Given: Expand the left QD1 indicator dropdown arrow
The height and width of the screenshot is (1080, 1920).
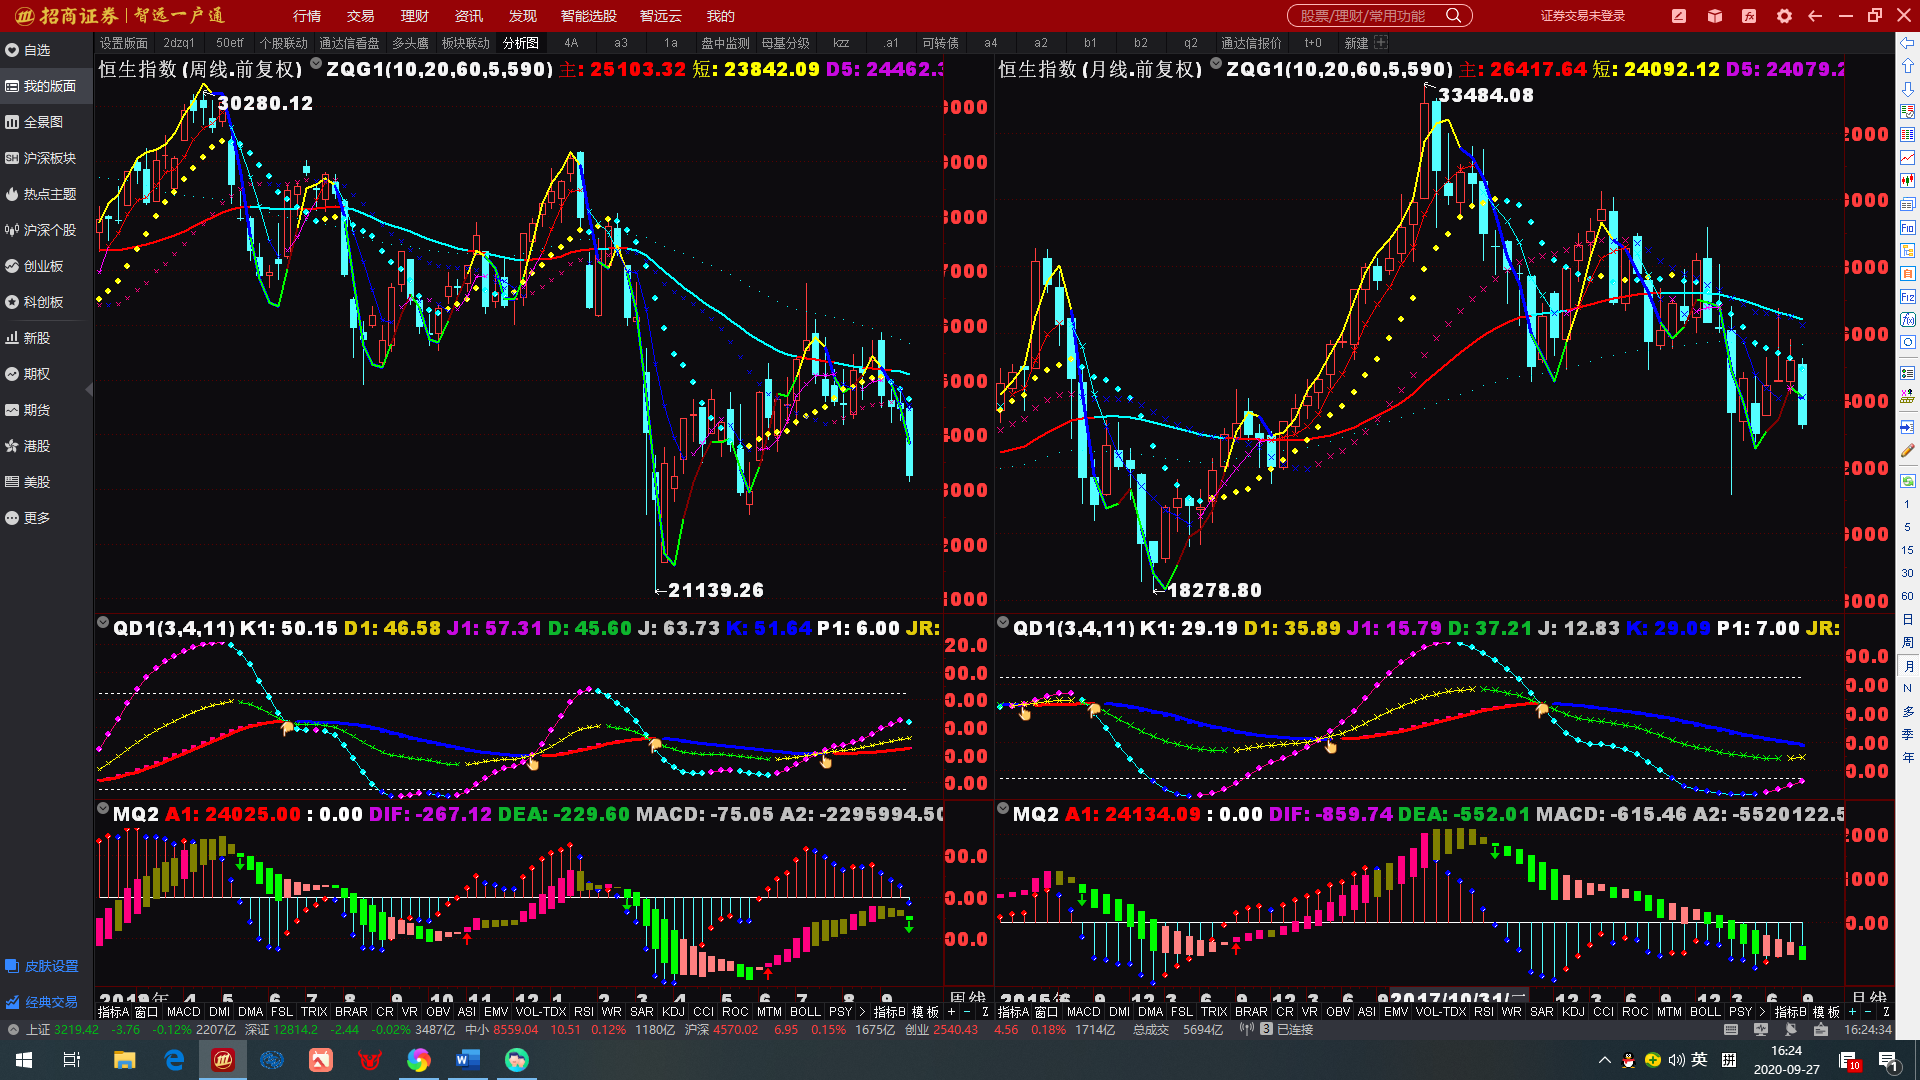Looking at the screenshot, I should (103, 622).
